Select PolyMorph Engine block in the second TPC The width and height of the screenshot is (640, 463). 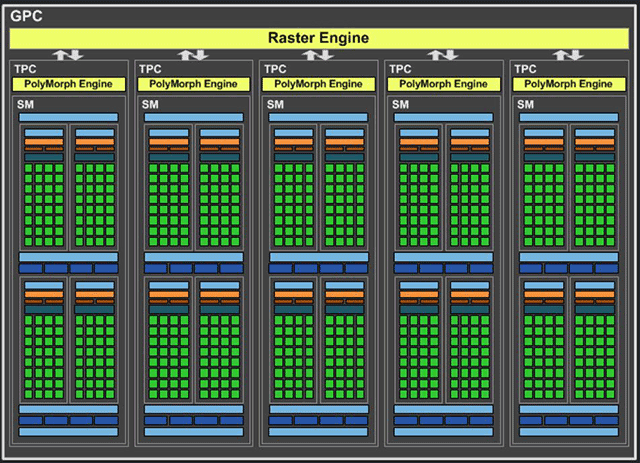(x=193, y=84)
